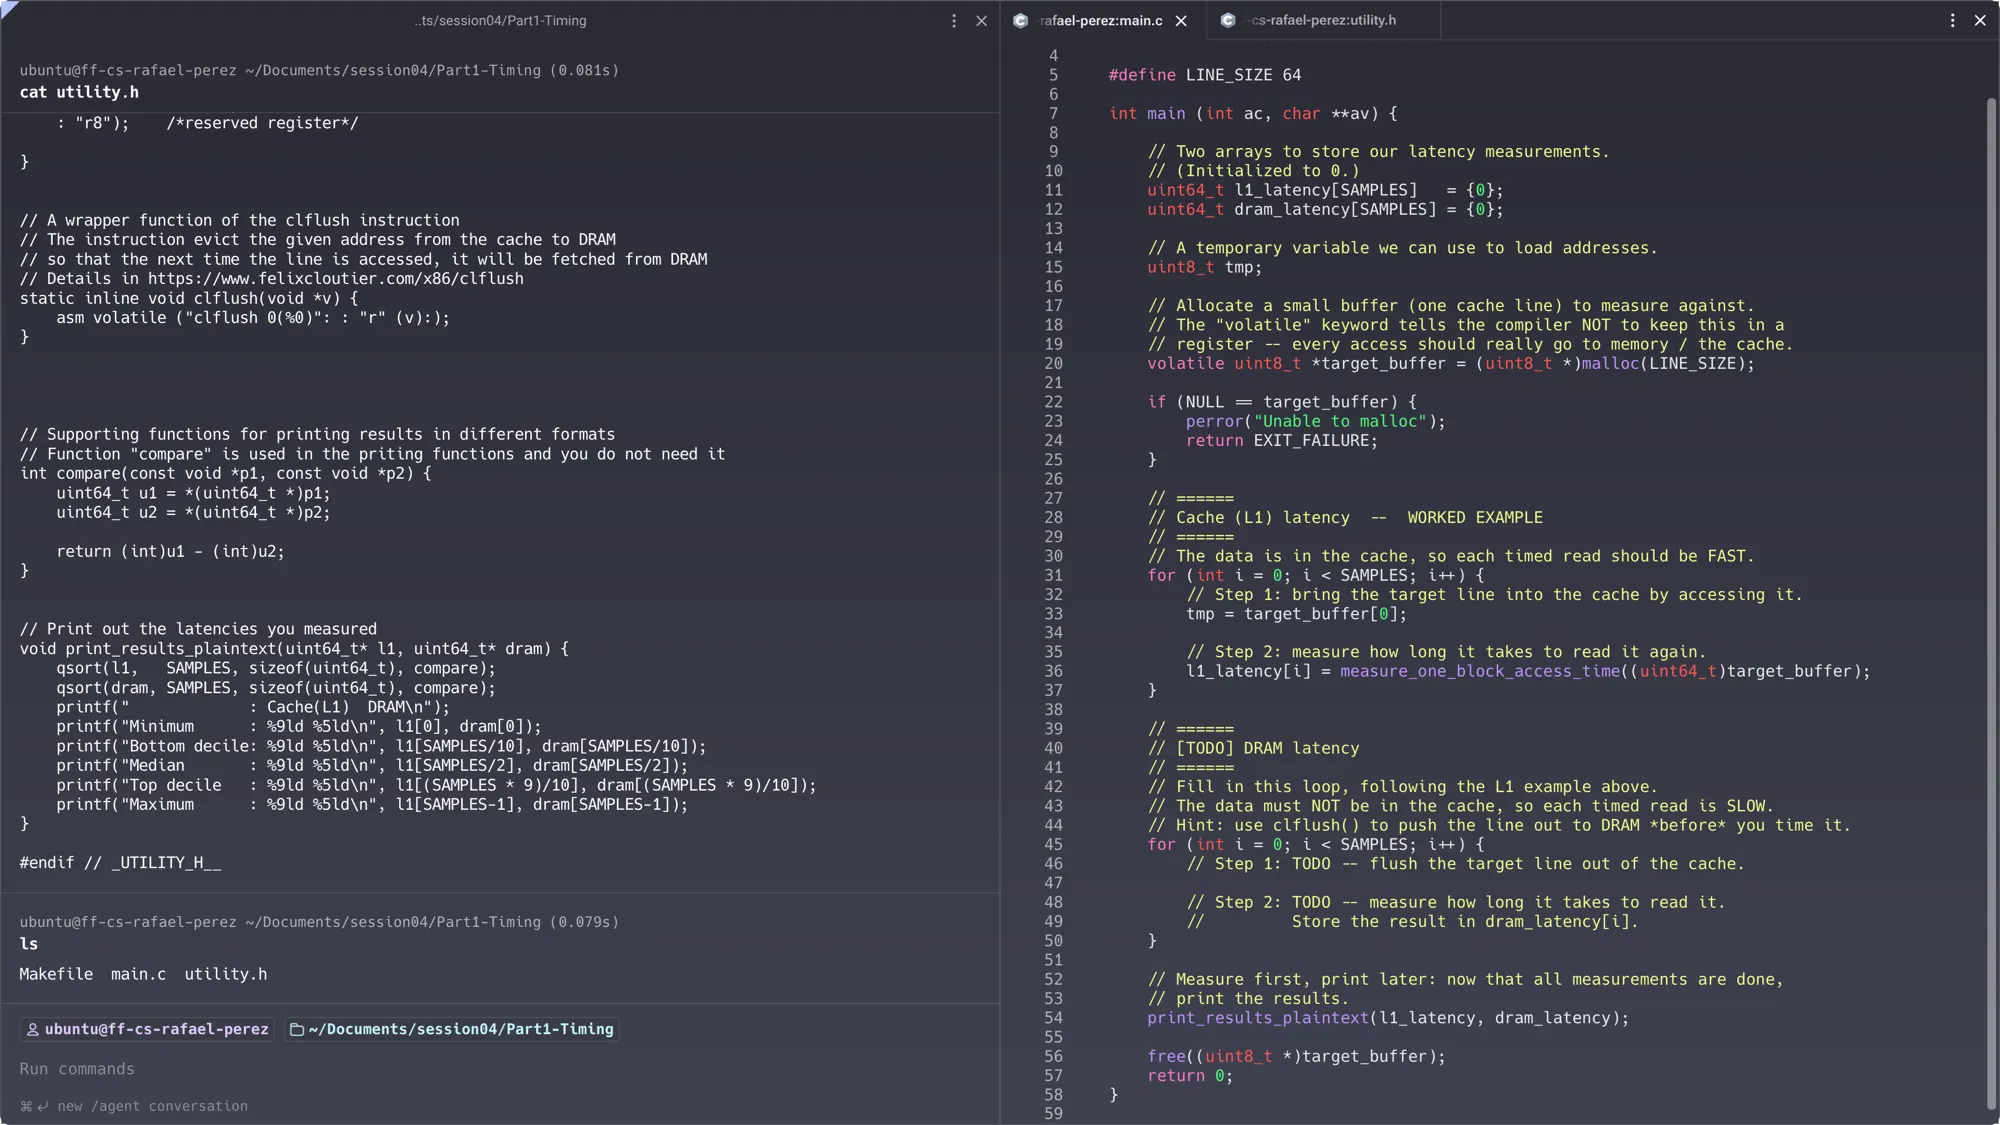Viewport: 2000px width, 1125px height.
Task: Close the main.c editor tab
Action: coord(1181,21)
